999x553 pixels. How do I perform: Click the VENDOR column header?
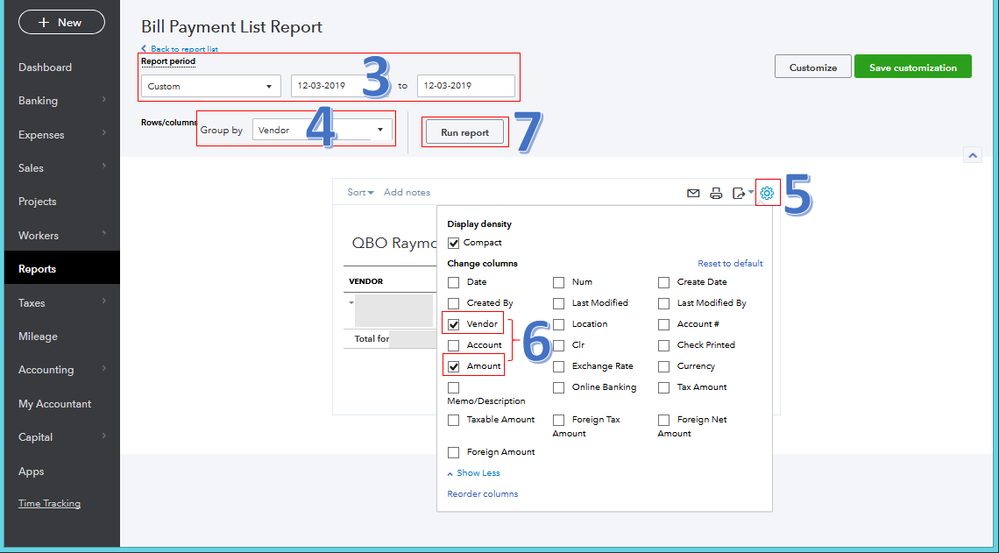tap(366, 281)
